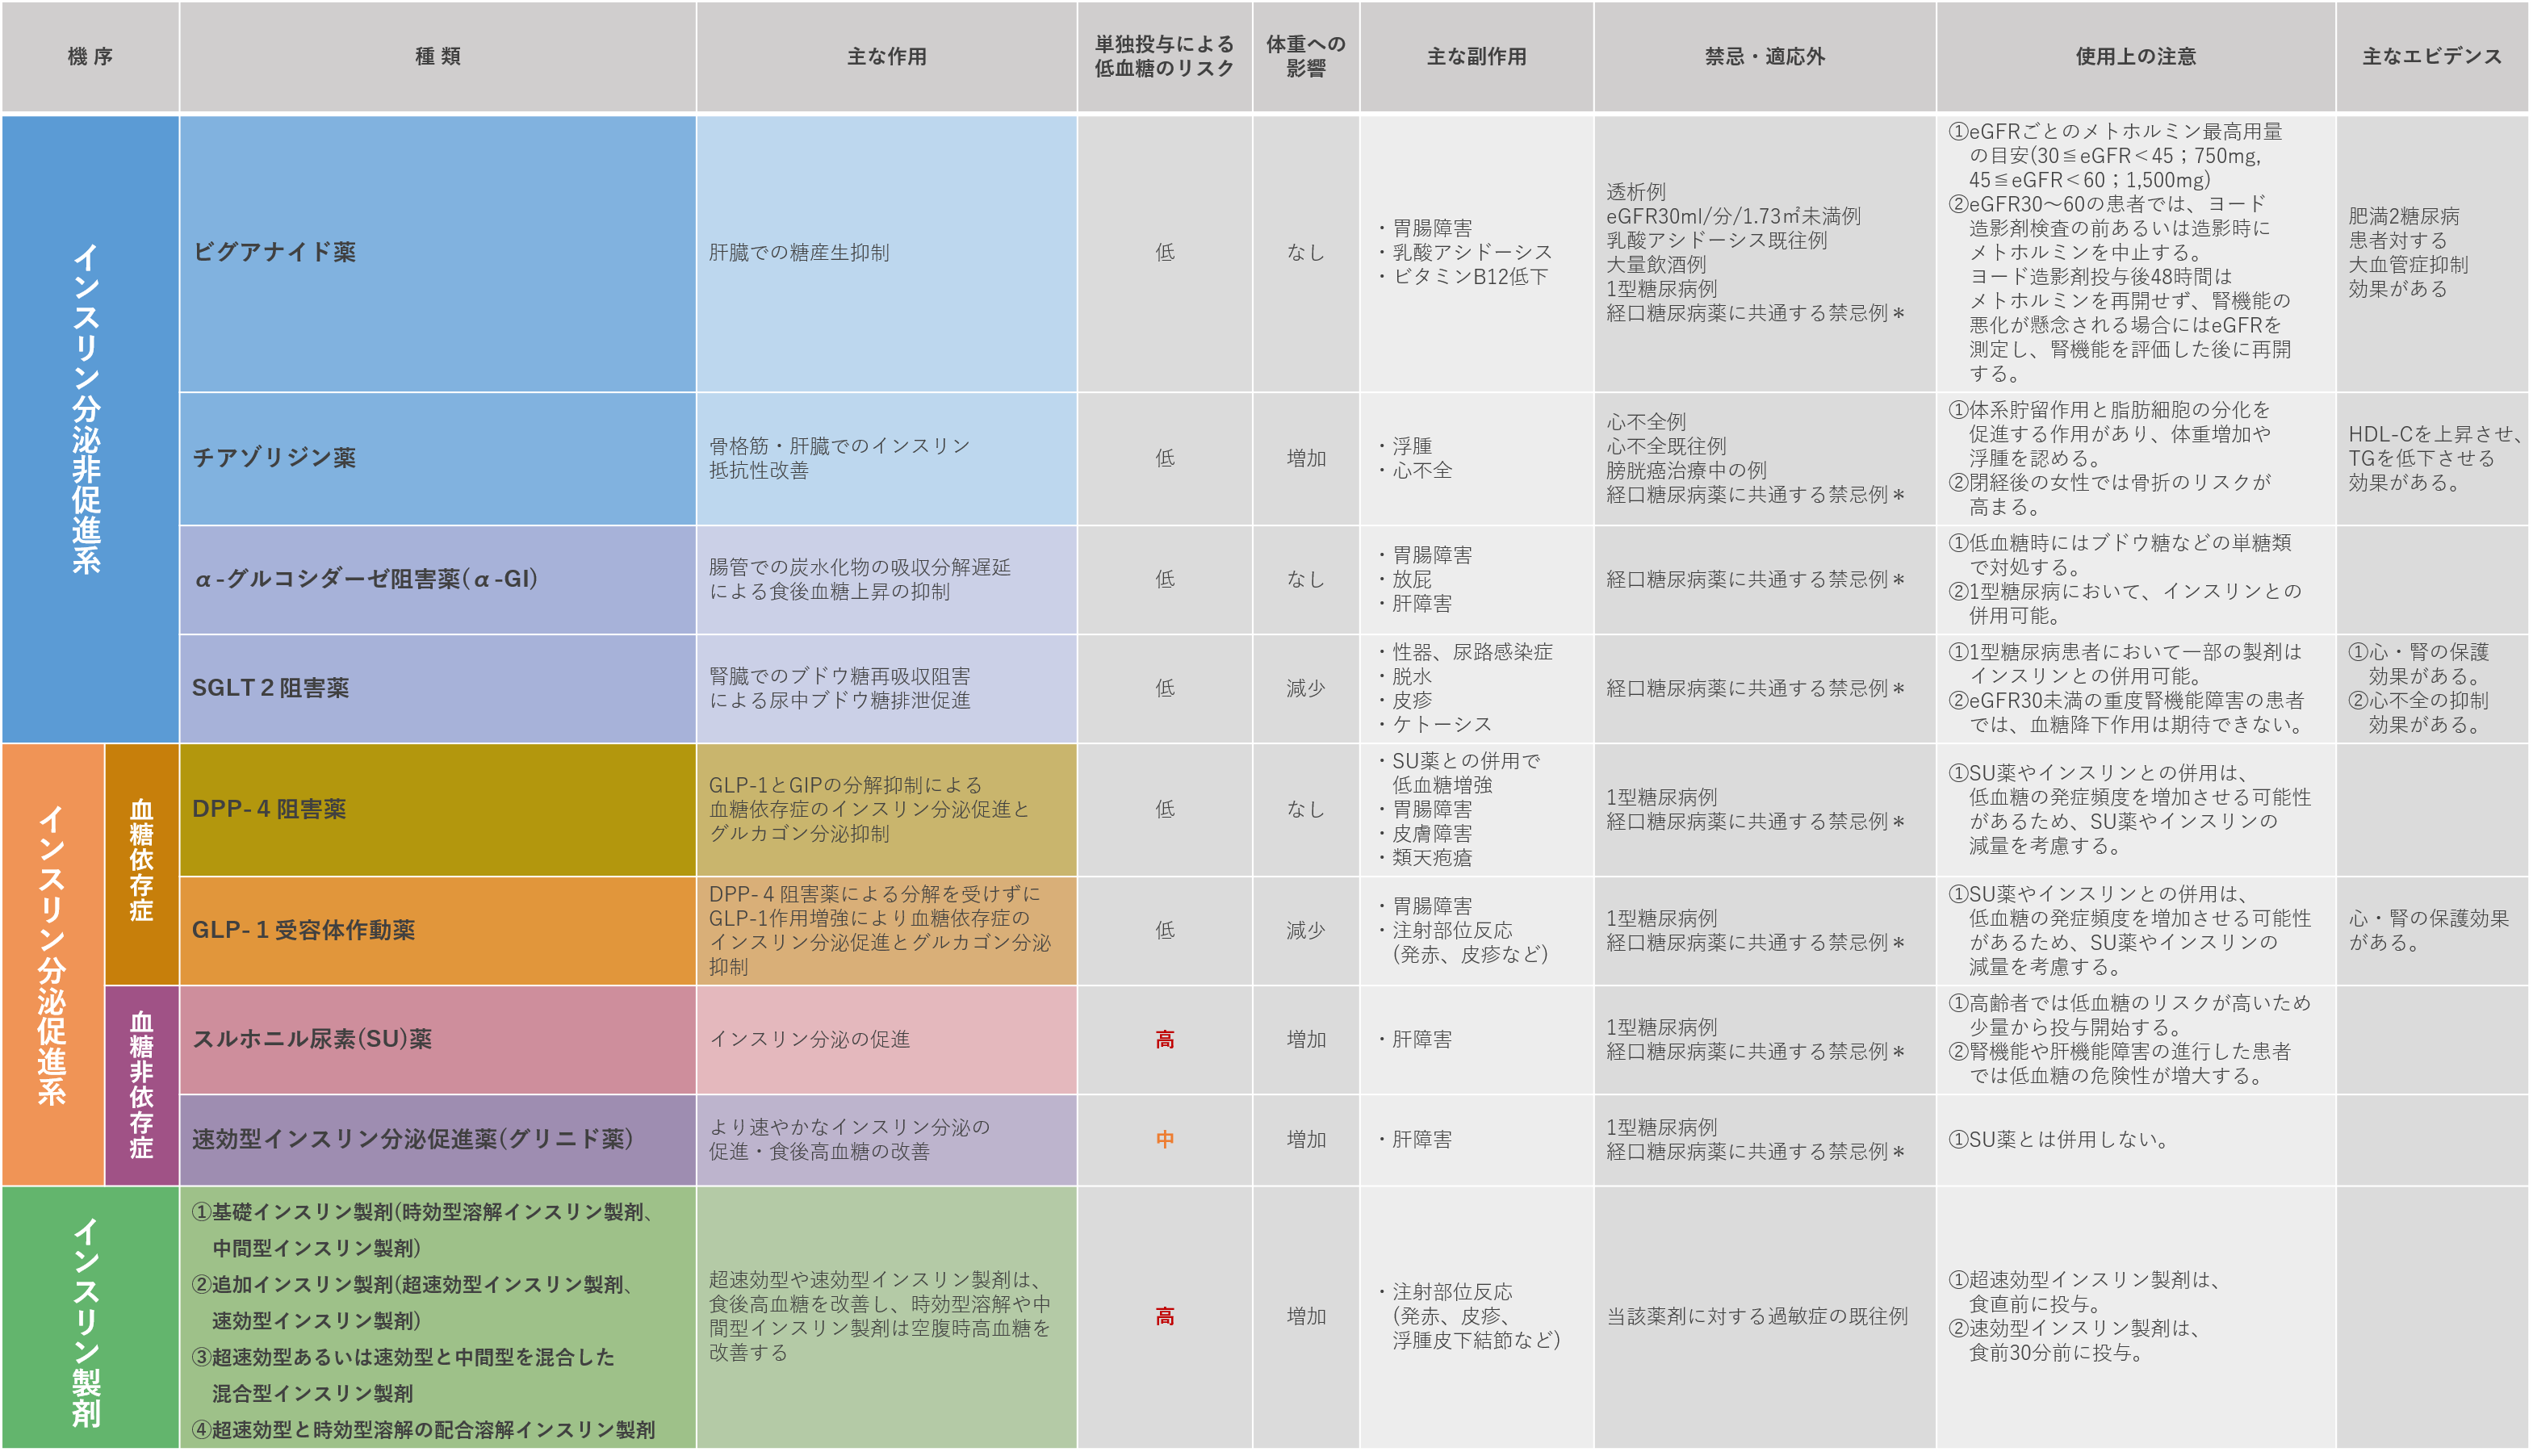Click the blue インスリン分泌非促進系 category block
The height and width of the screenshot is (1456, 2533).
[x=88, y=410]
